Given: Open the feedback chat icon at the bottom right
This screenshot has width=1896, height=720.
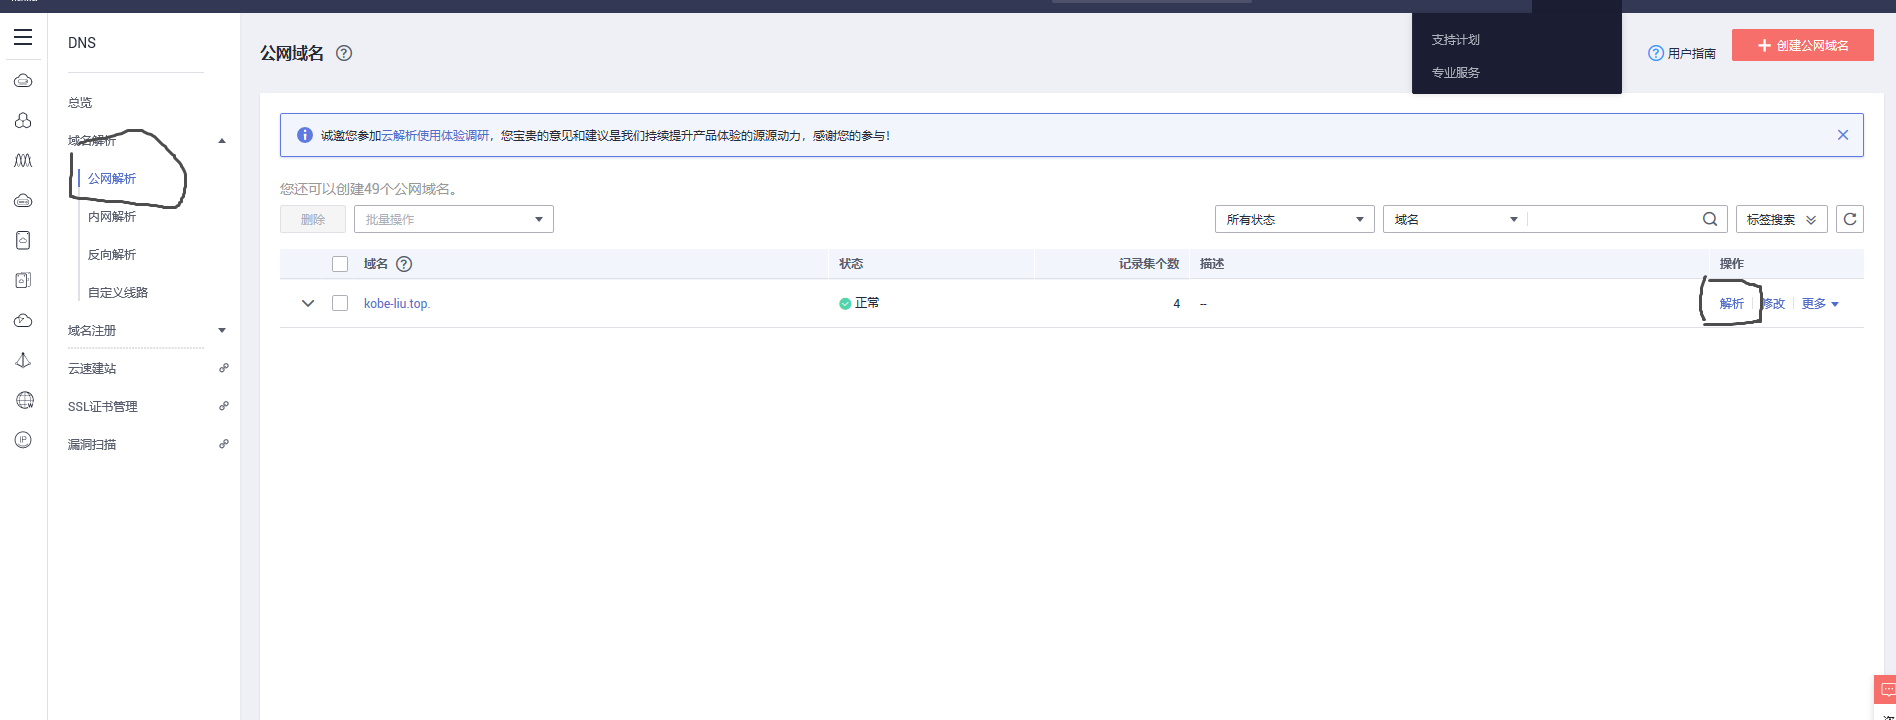Looking at the screenshot, I should tap(1886, 690).
